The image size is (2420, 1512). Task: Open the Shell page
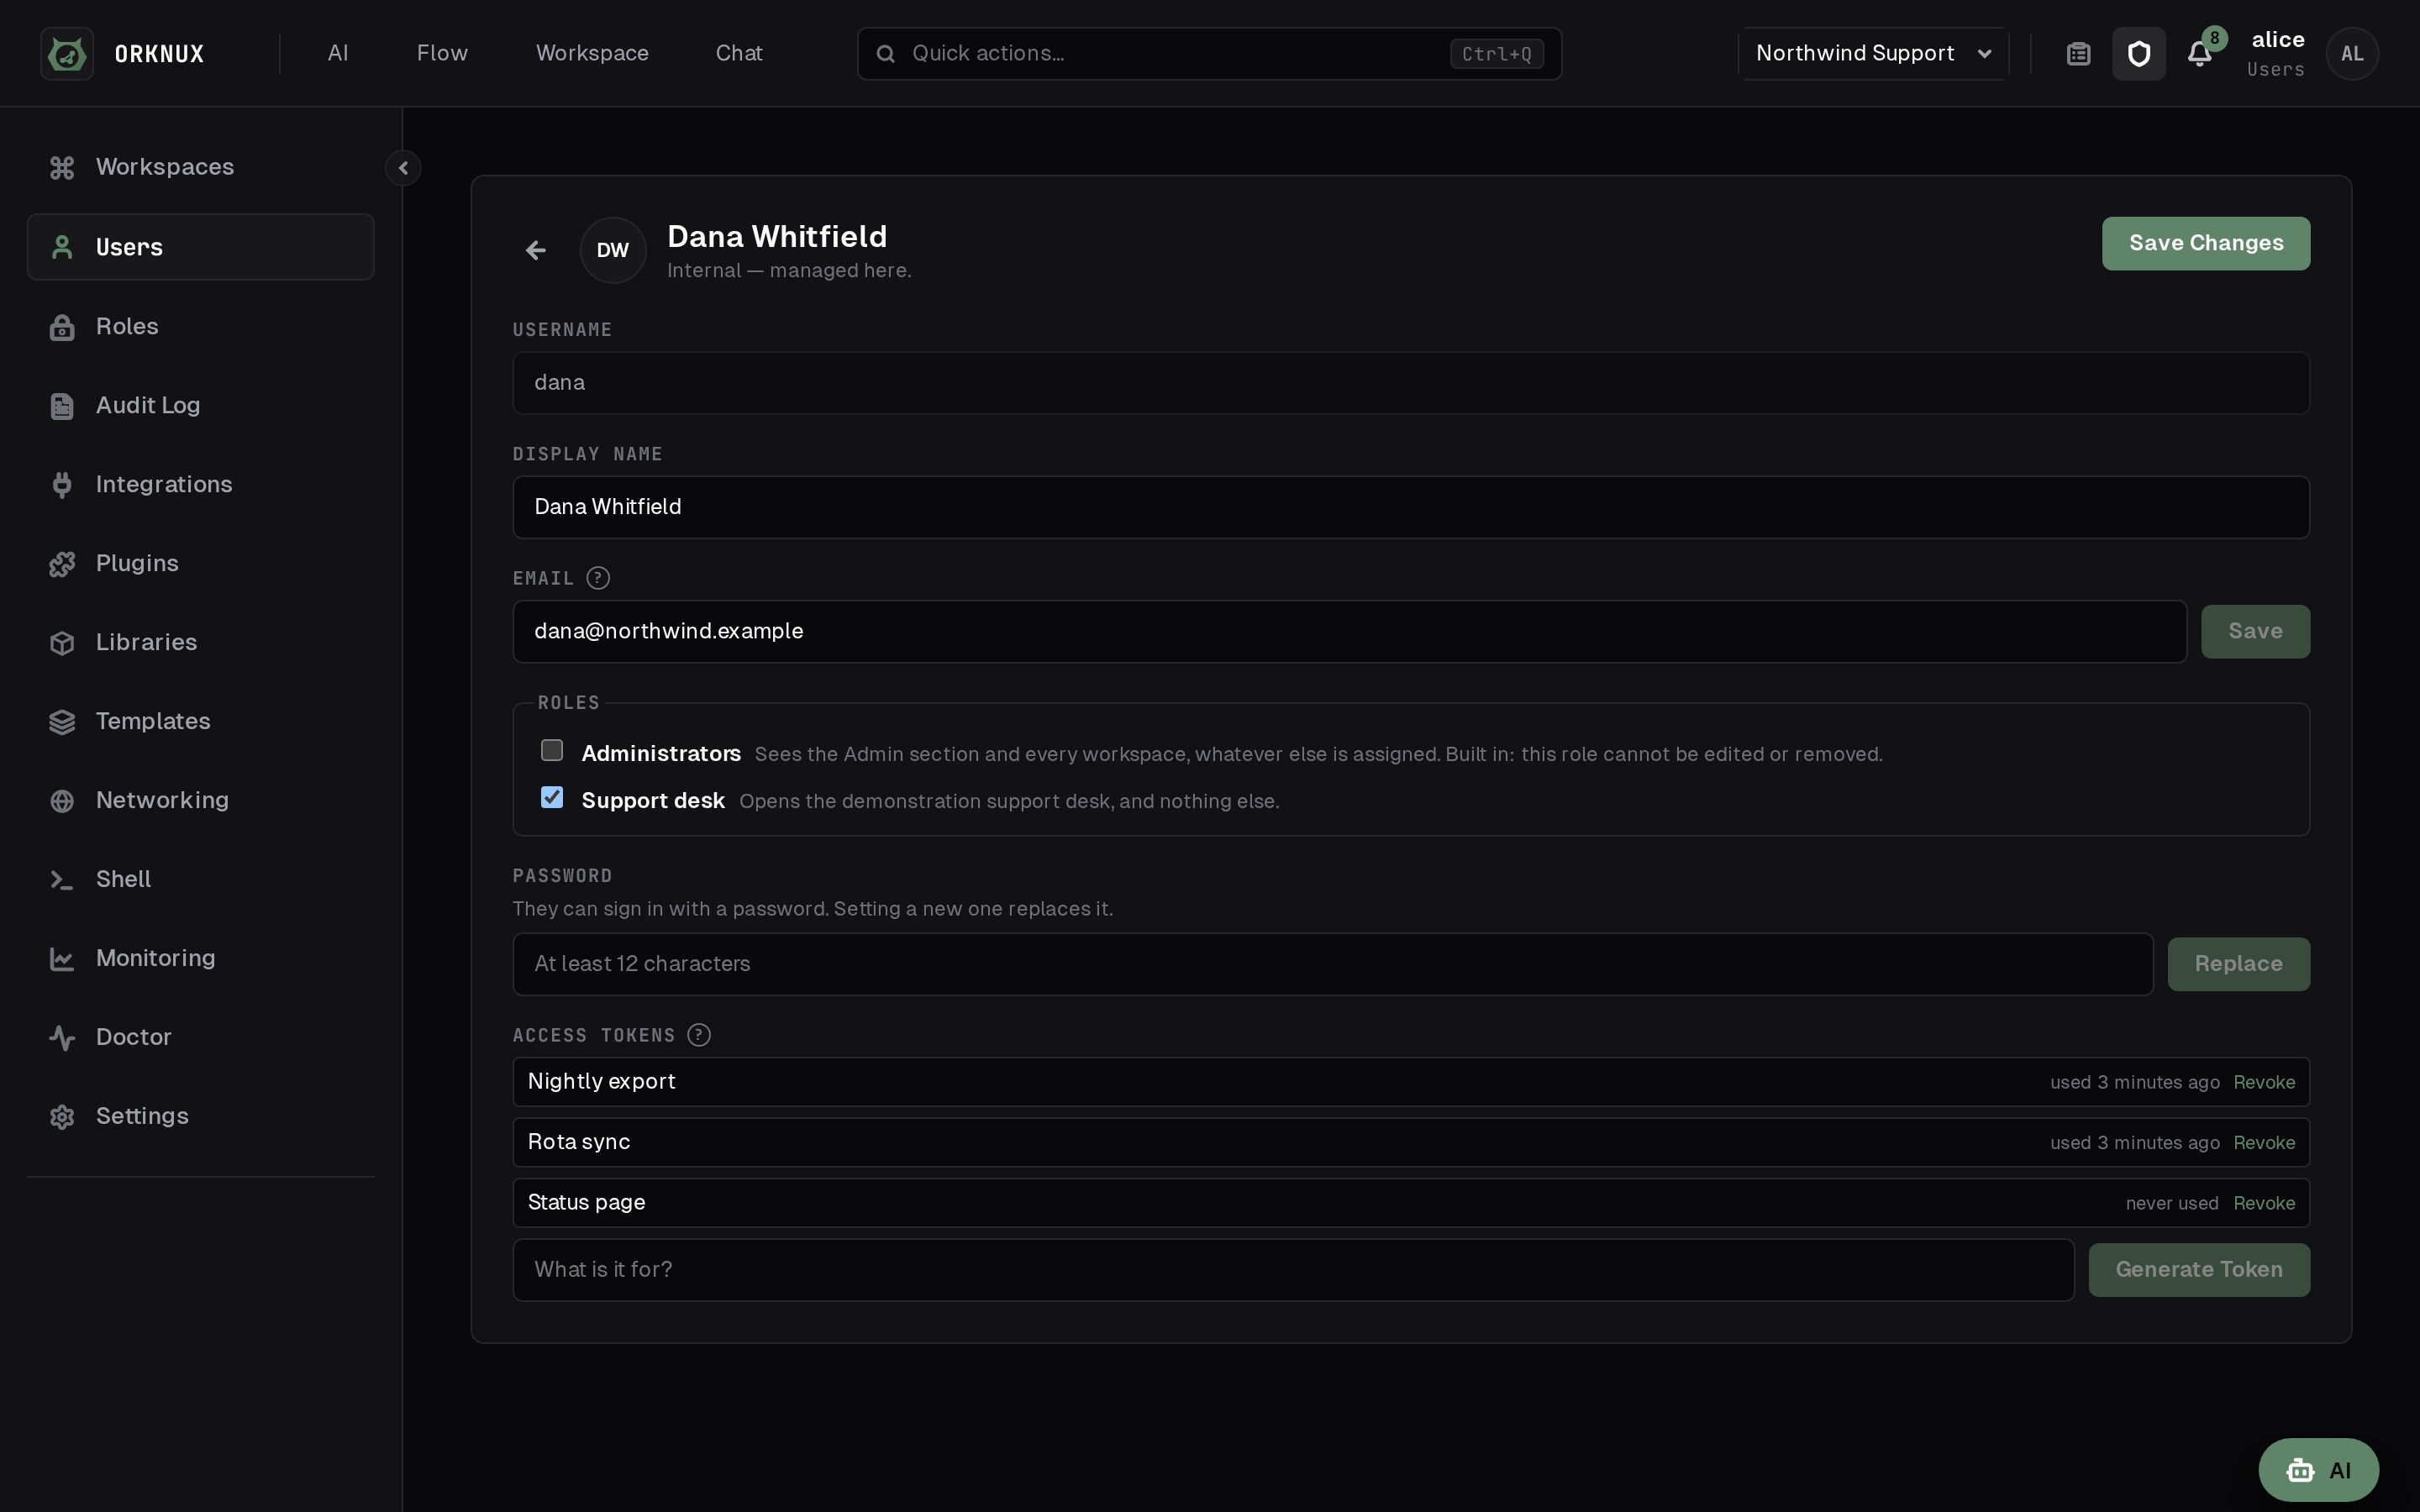(x=200, y=879)
